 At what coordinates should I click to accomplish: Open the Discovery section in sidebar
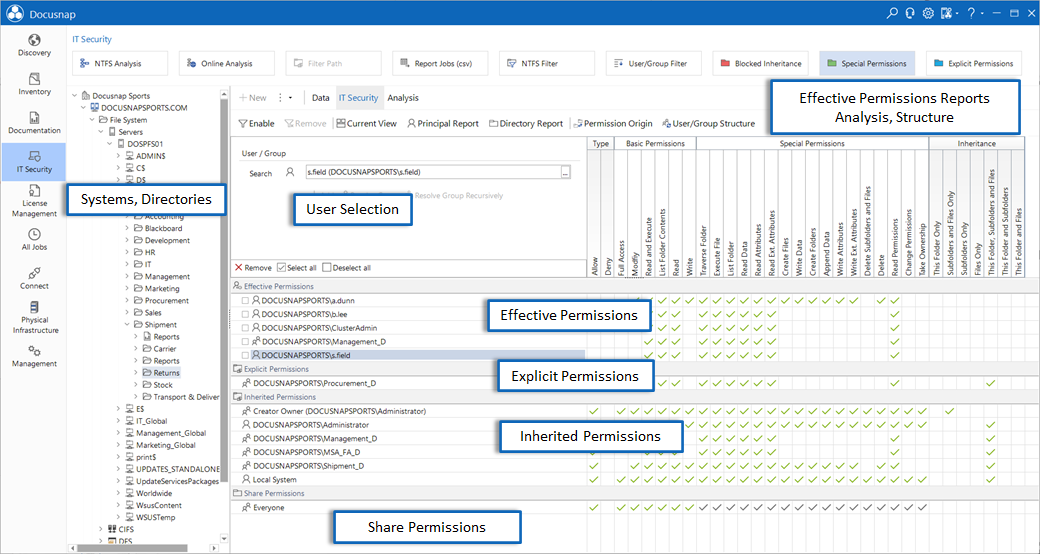[x=34, y=46]
